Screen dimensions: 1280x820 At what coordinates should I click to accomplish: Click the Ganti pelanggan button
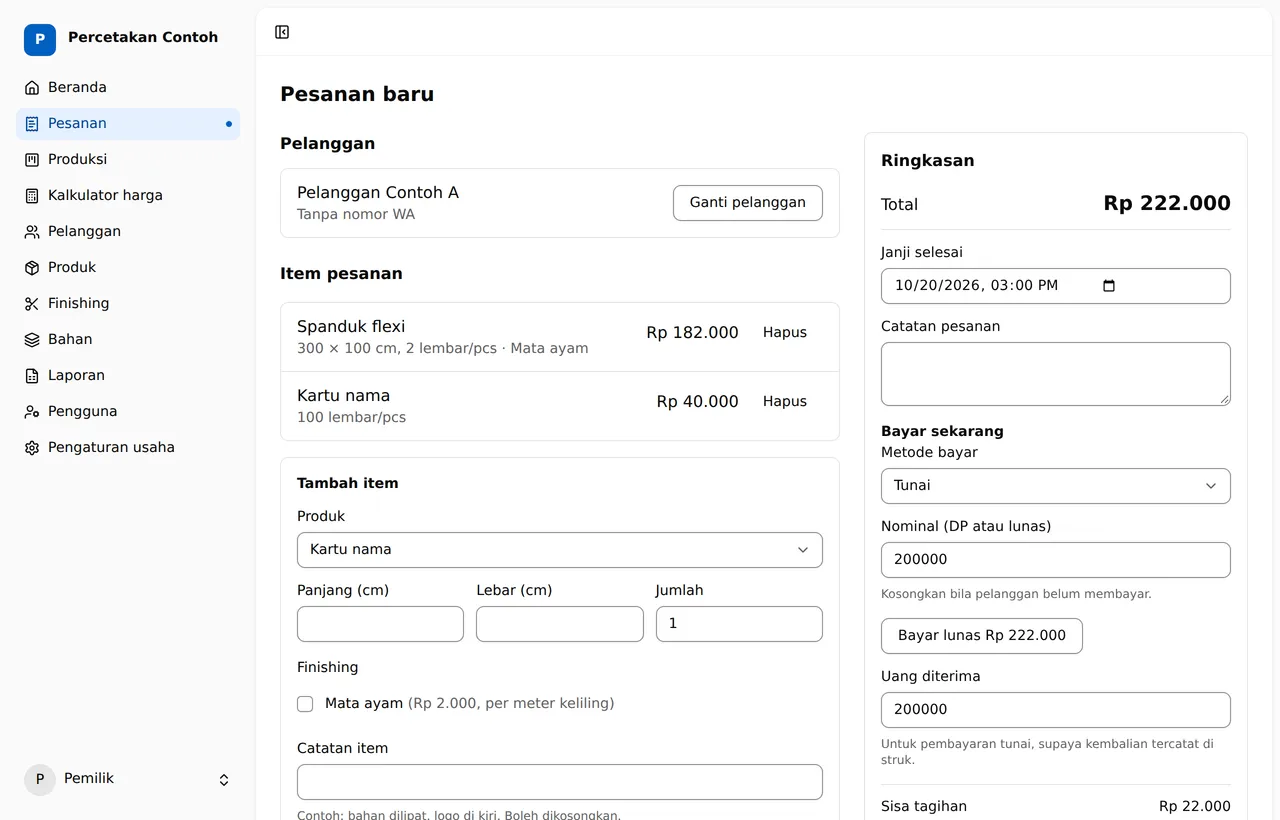click(x=748, y=203)
